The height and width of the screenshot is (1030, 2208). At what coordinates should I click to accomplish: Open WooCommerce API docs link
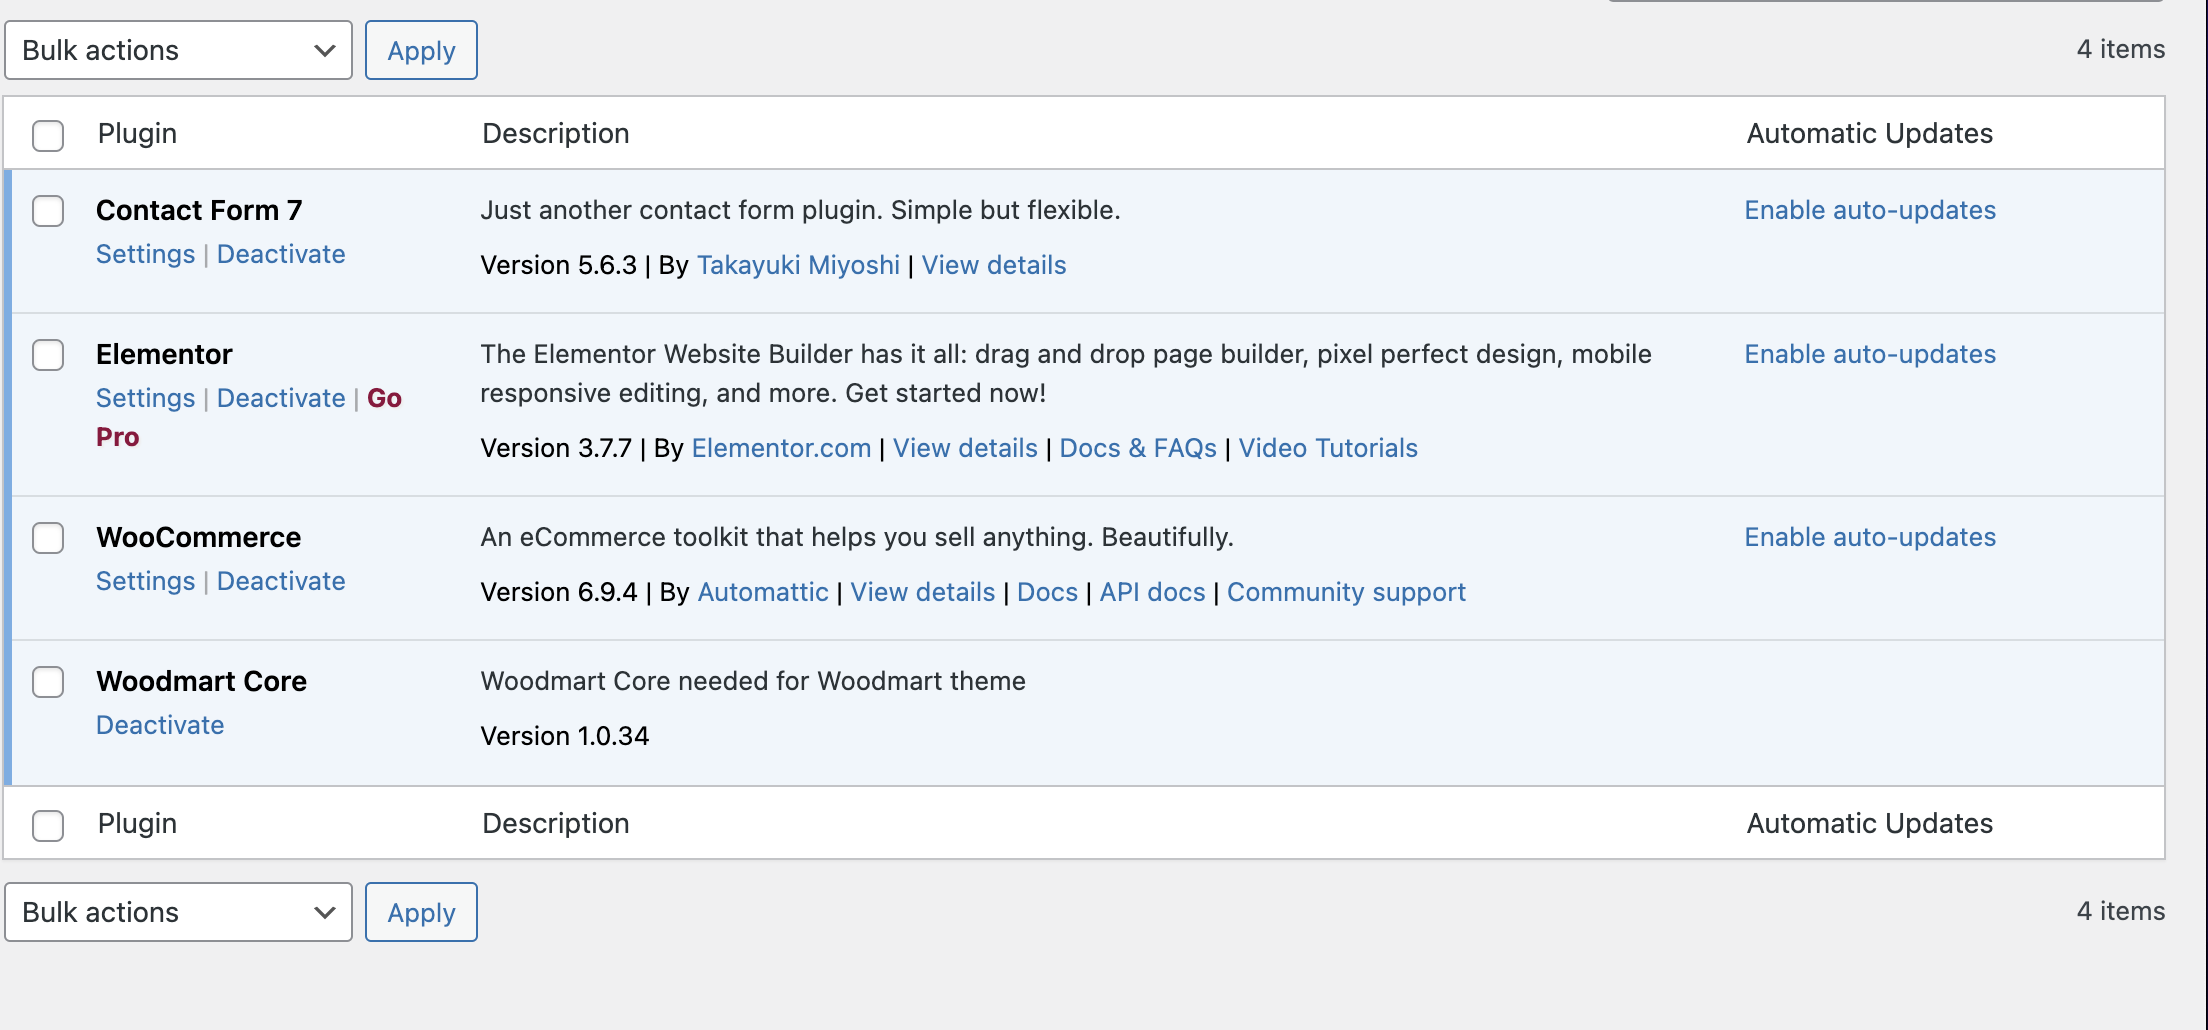1152,592
